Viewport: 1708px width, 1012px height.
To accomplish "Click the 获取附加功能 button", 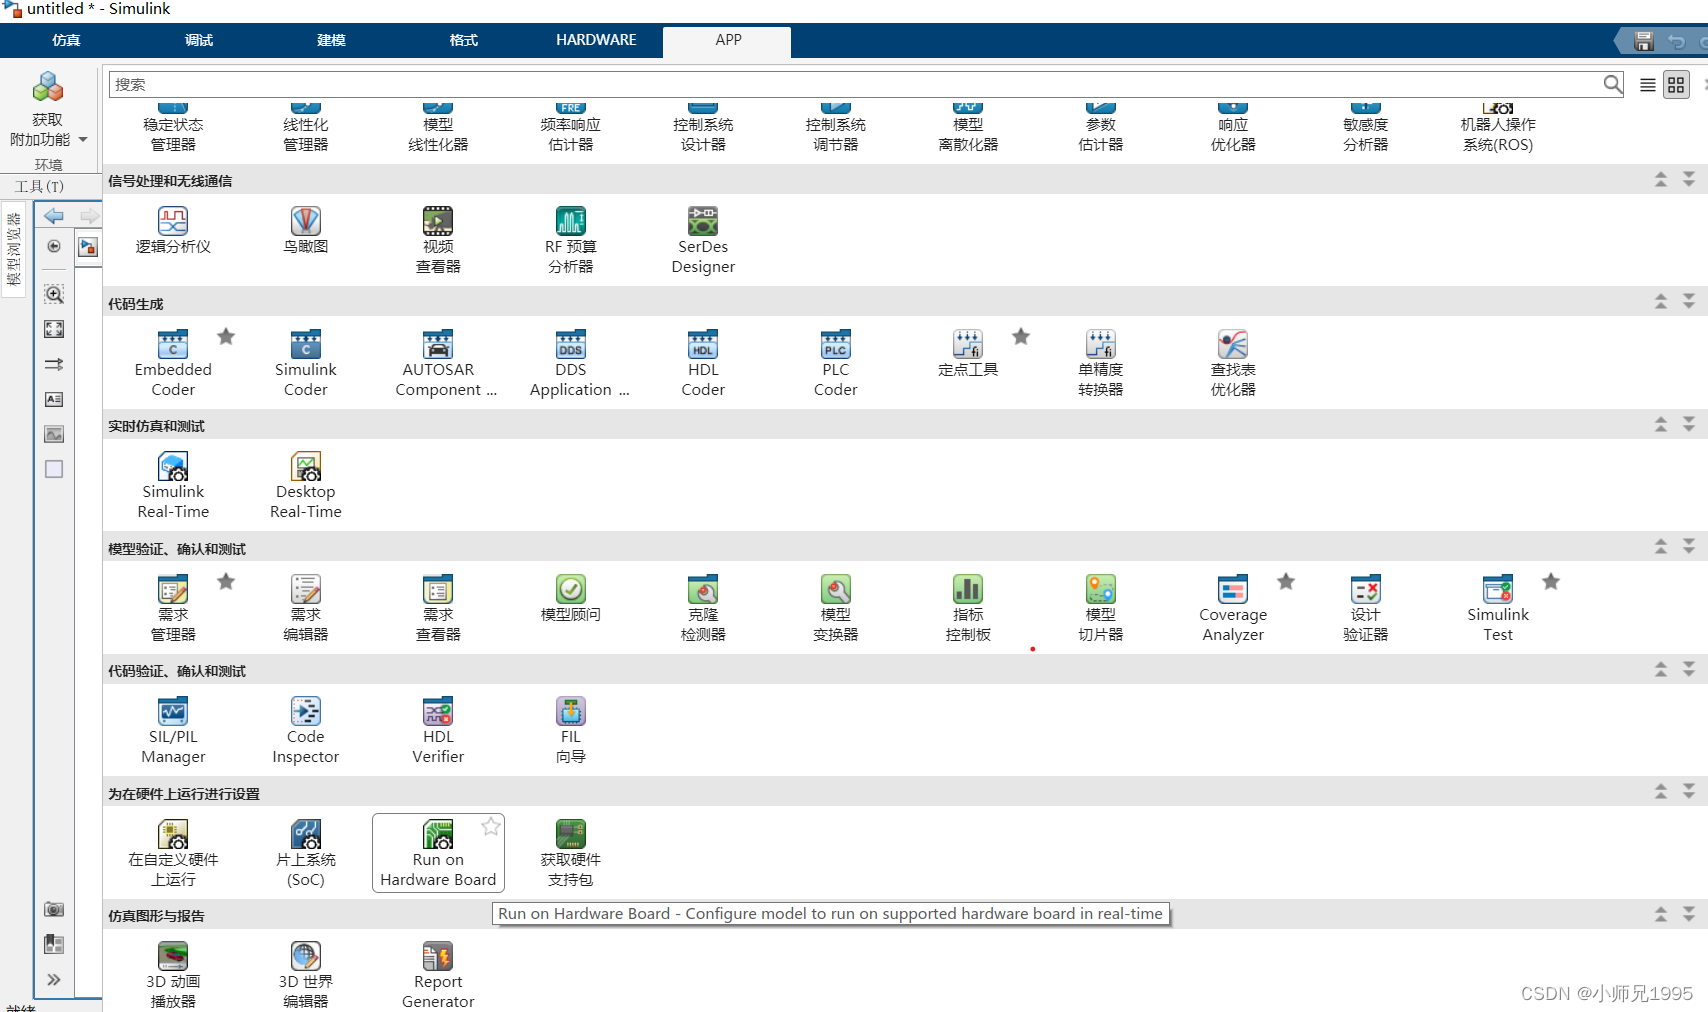I will coord(47,108).
